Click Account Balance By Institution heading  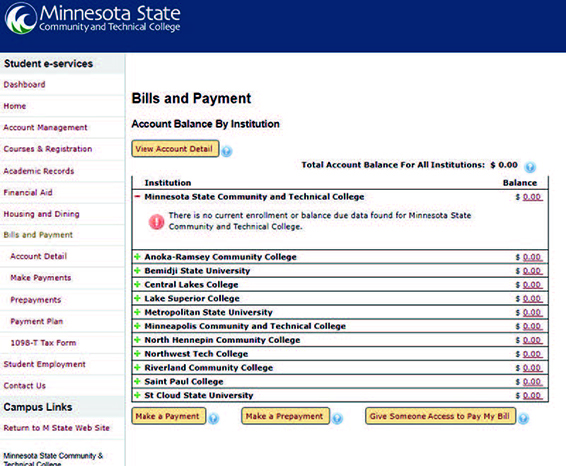point(205,124)
